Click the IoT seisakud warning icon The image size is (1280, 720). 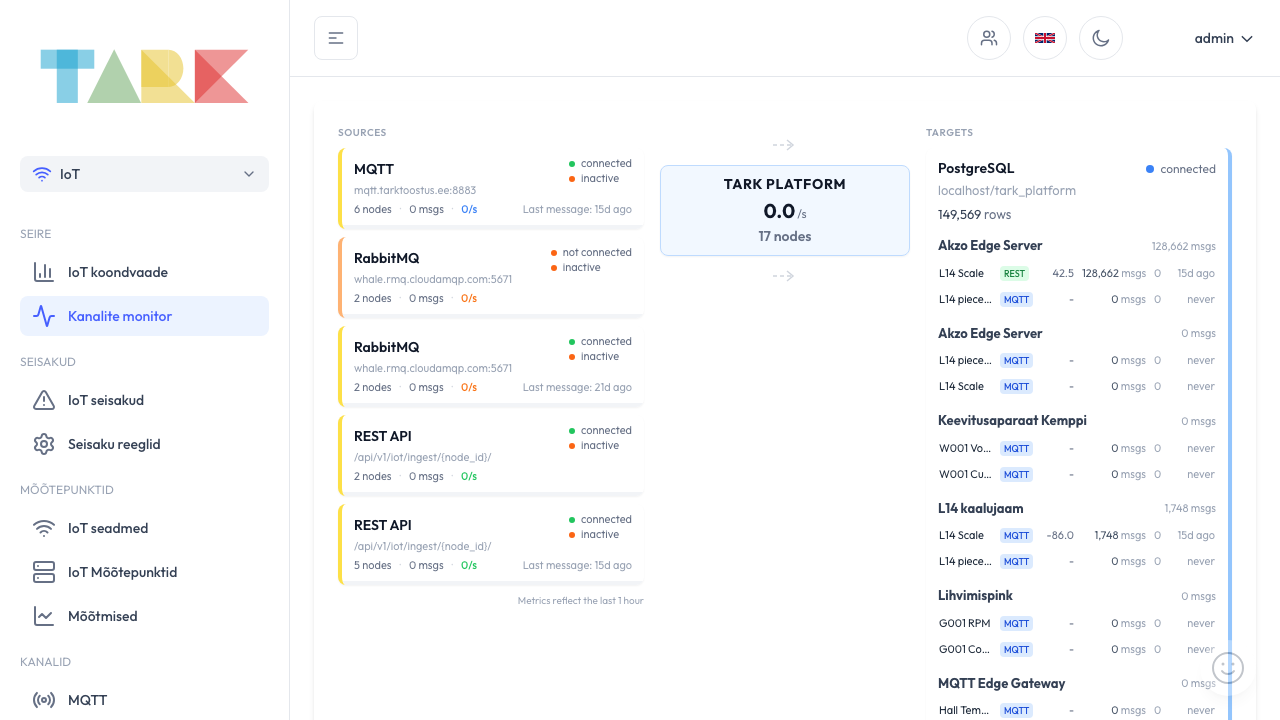44,400
